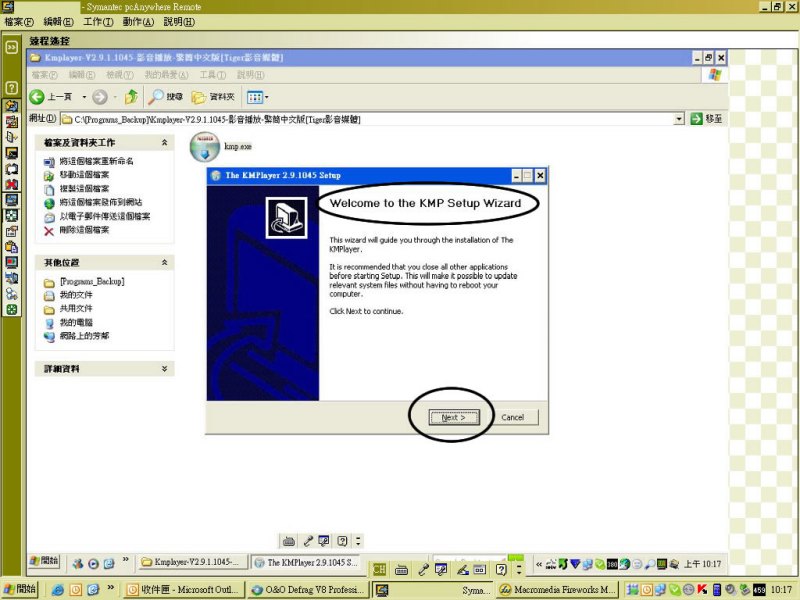The height and width of the screenshot is (600, 800).
Task: Click the clipboard transfer sidebar icon
Action: (11, 247)
